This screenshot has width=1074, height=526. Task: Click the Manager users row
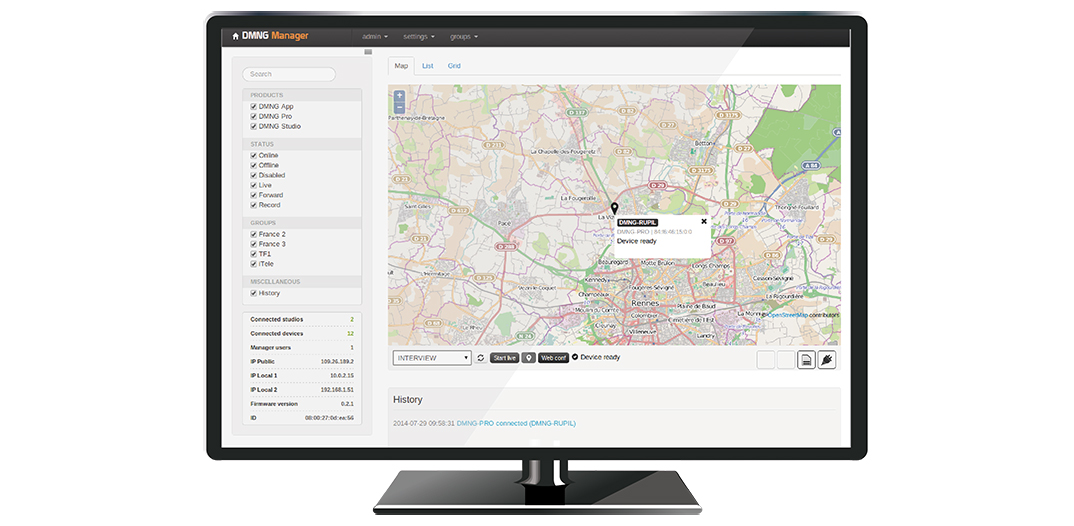[x=302, y=347]
